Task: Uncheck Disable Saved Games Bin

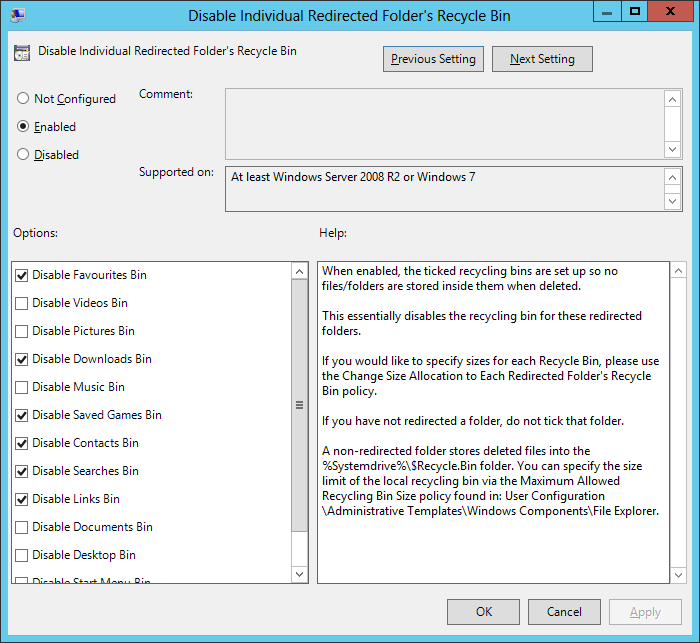Action: click(x=21, y=415)
